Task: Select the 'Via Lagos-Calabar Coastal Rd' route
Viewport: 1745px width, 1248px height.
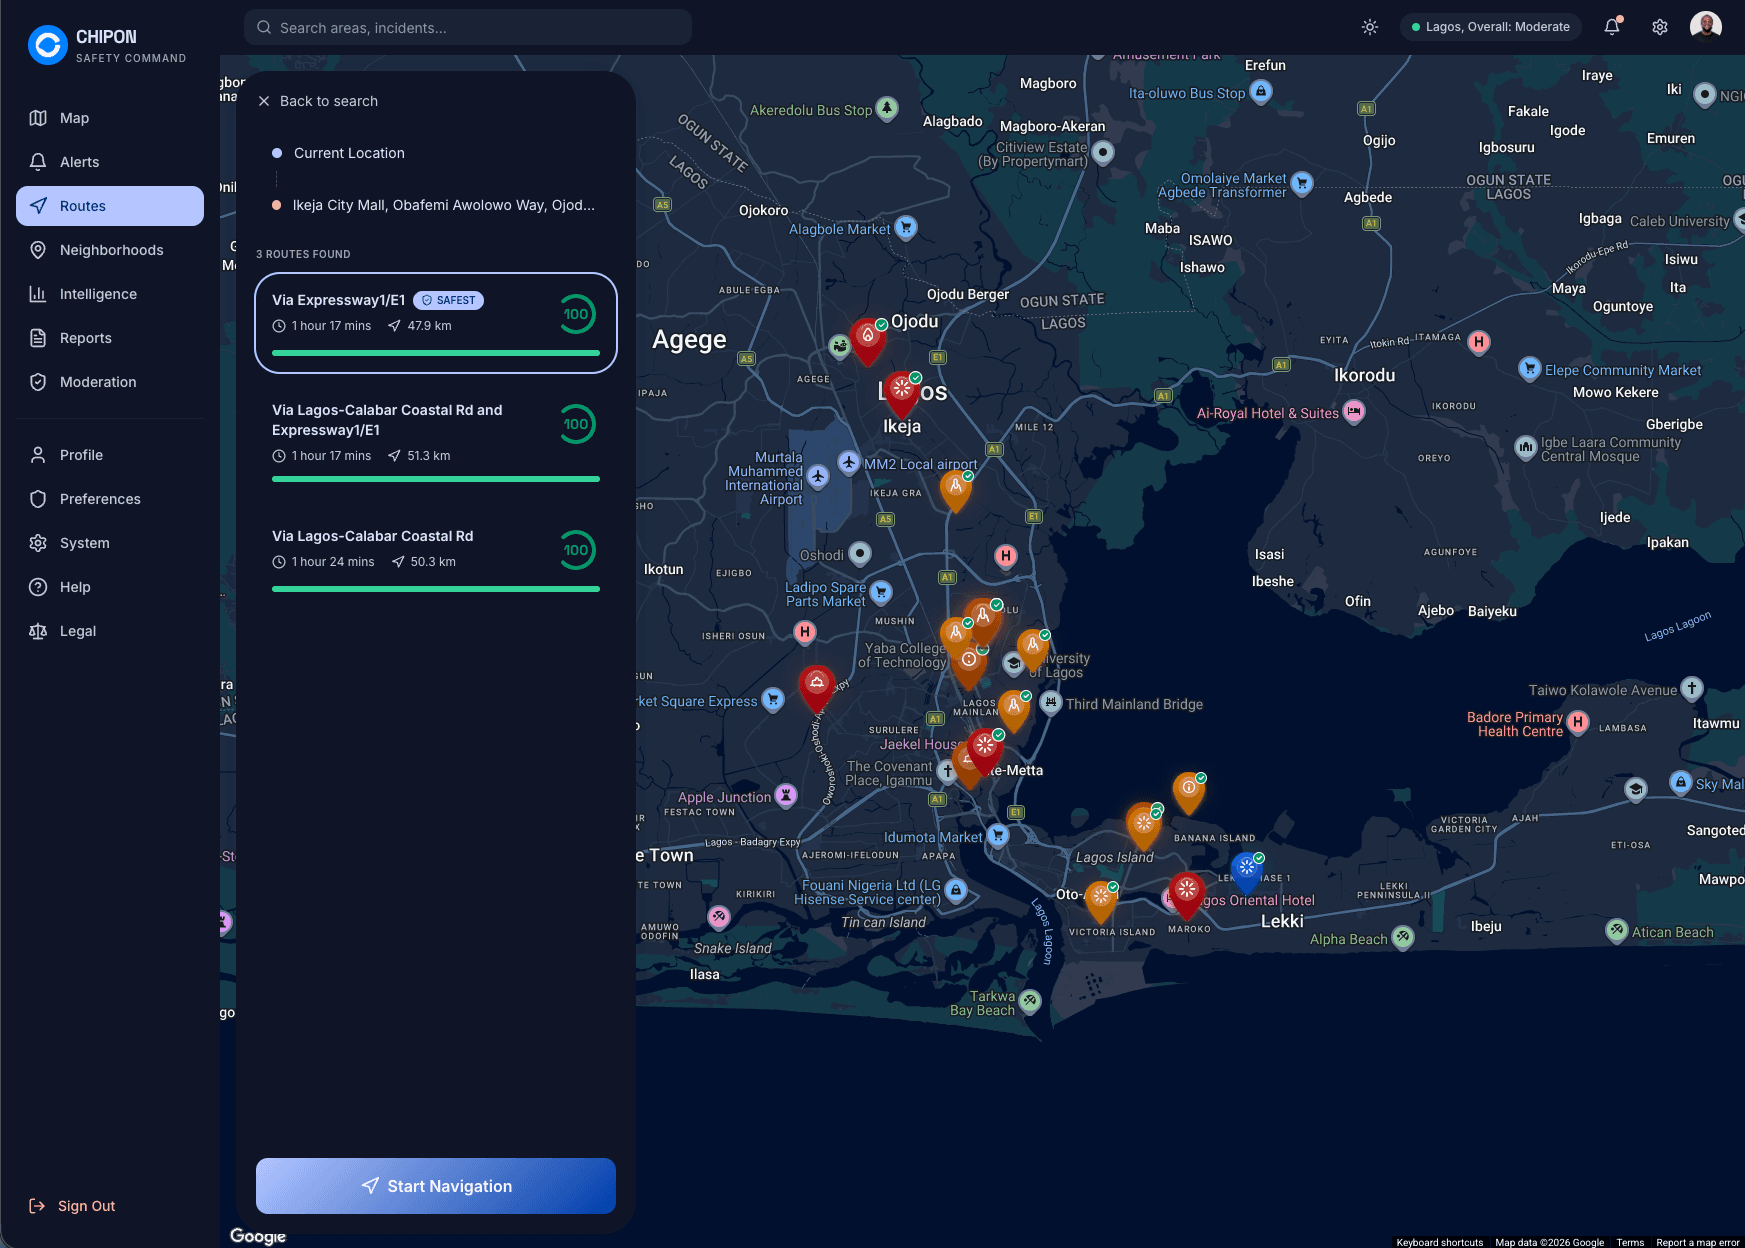Action: (435, 549)
